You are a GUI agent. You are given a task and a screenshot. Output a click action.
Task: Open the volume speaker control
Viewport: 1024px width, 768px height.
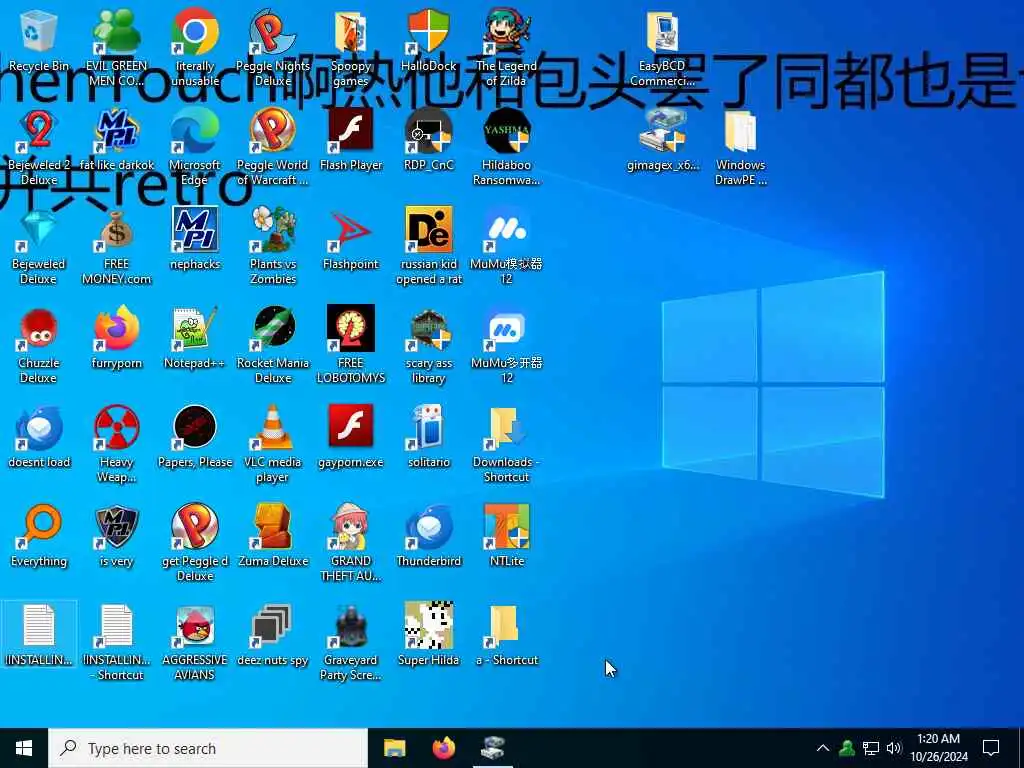click(x=894, y=748)
